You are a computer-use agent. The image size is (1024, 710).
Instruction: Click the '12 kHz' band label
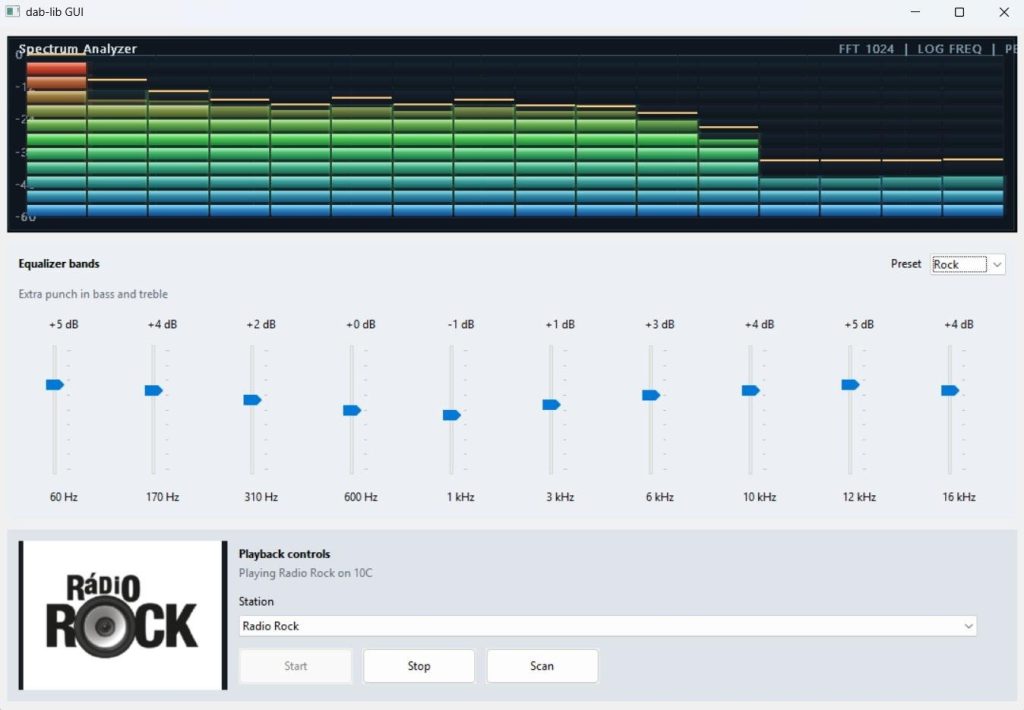pos(859,497)
